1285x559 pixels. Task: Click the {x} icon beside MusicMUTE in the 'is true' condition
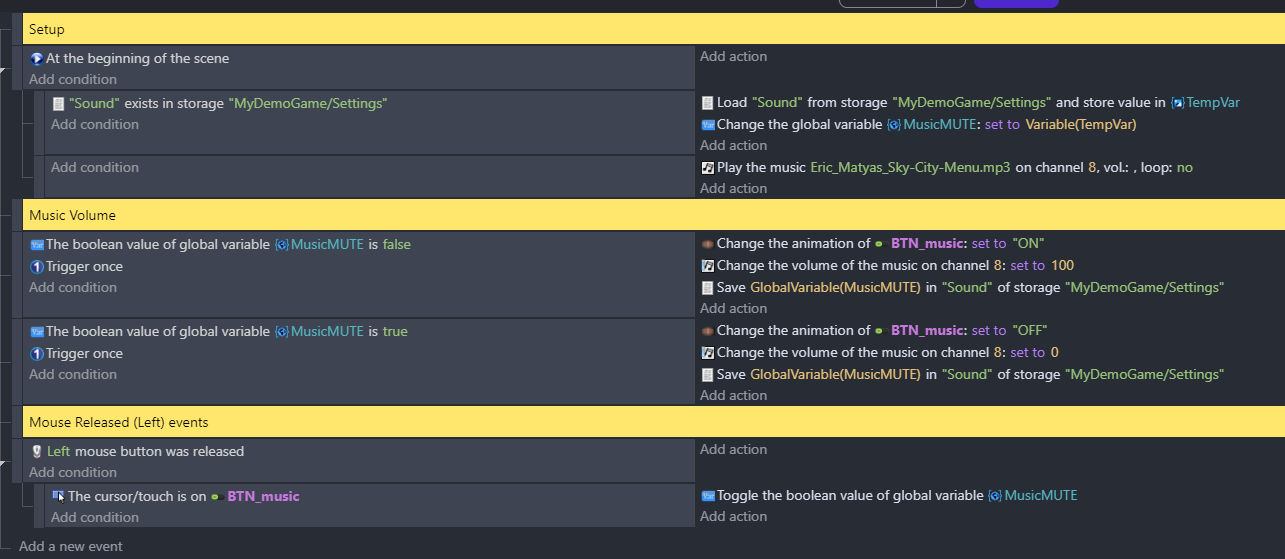pos(281,332)
